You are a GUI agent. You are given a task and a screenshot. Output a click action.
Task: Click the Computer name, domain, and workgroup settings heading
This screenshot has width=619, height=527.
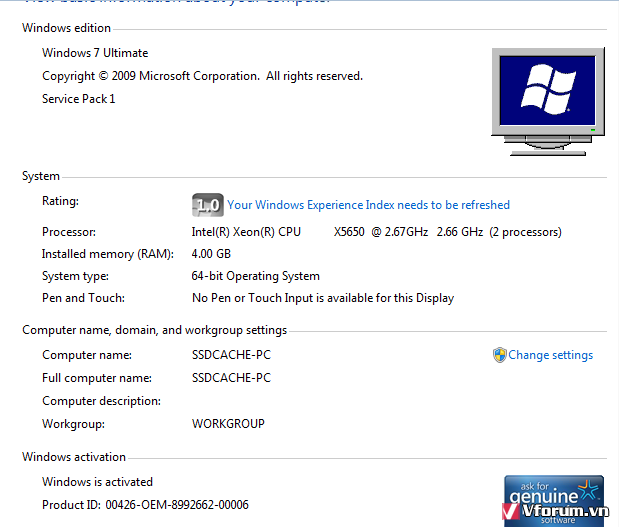[x=154, y=330]
